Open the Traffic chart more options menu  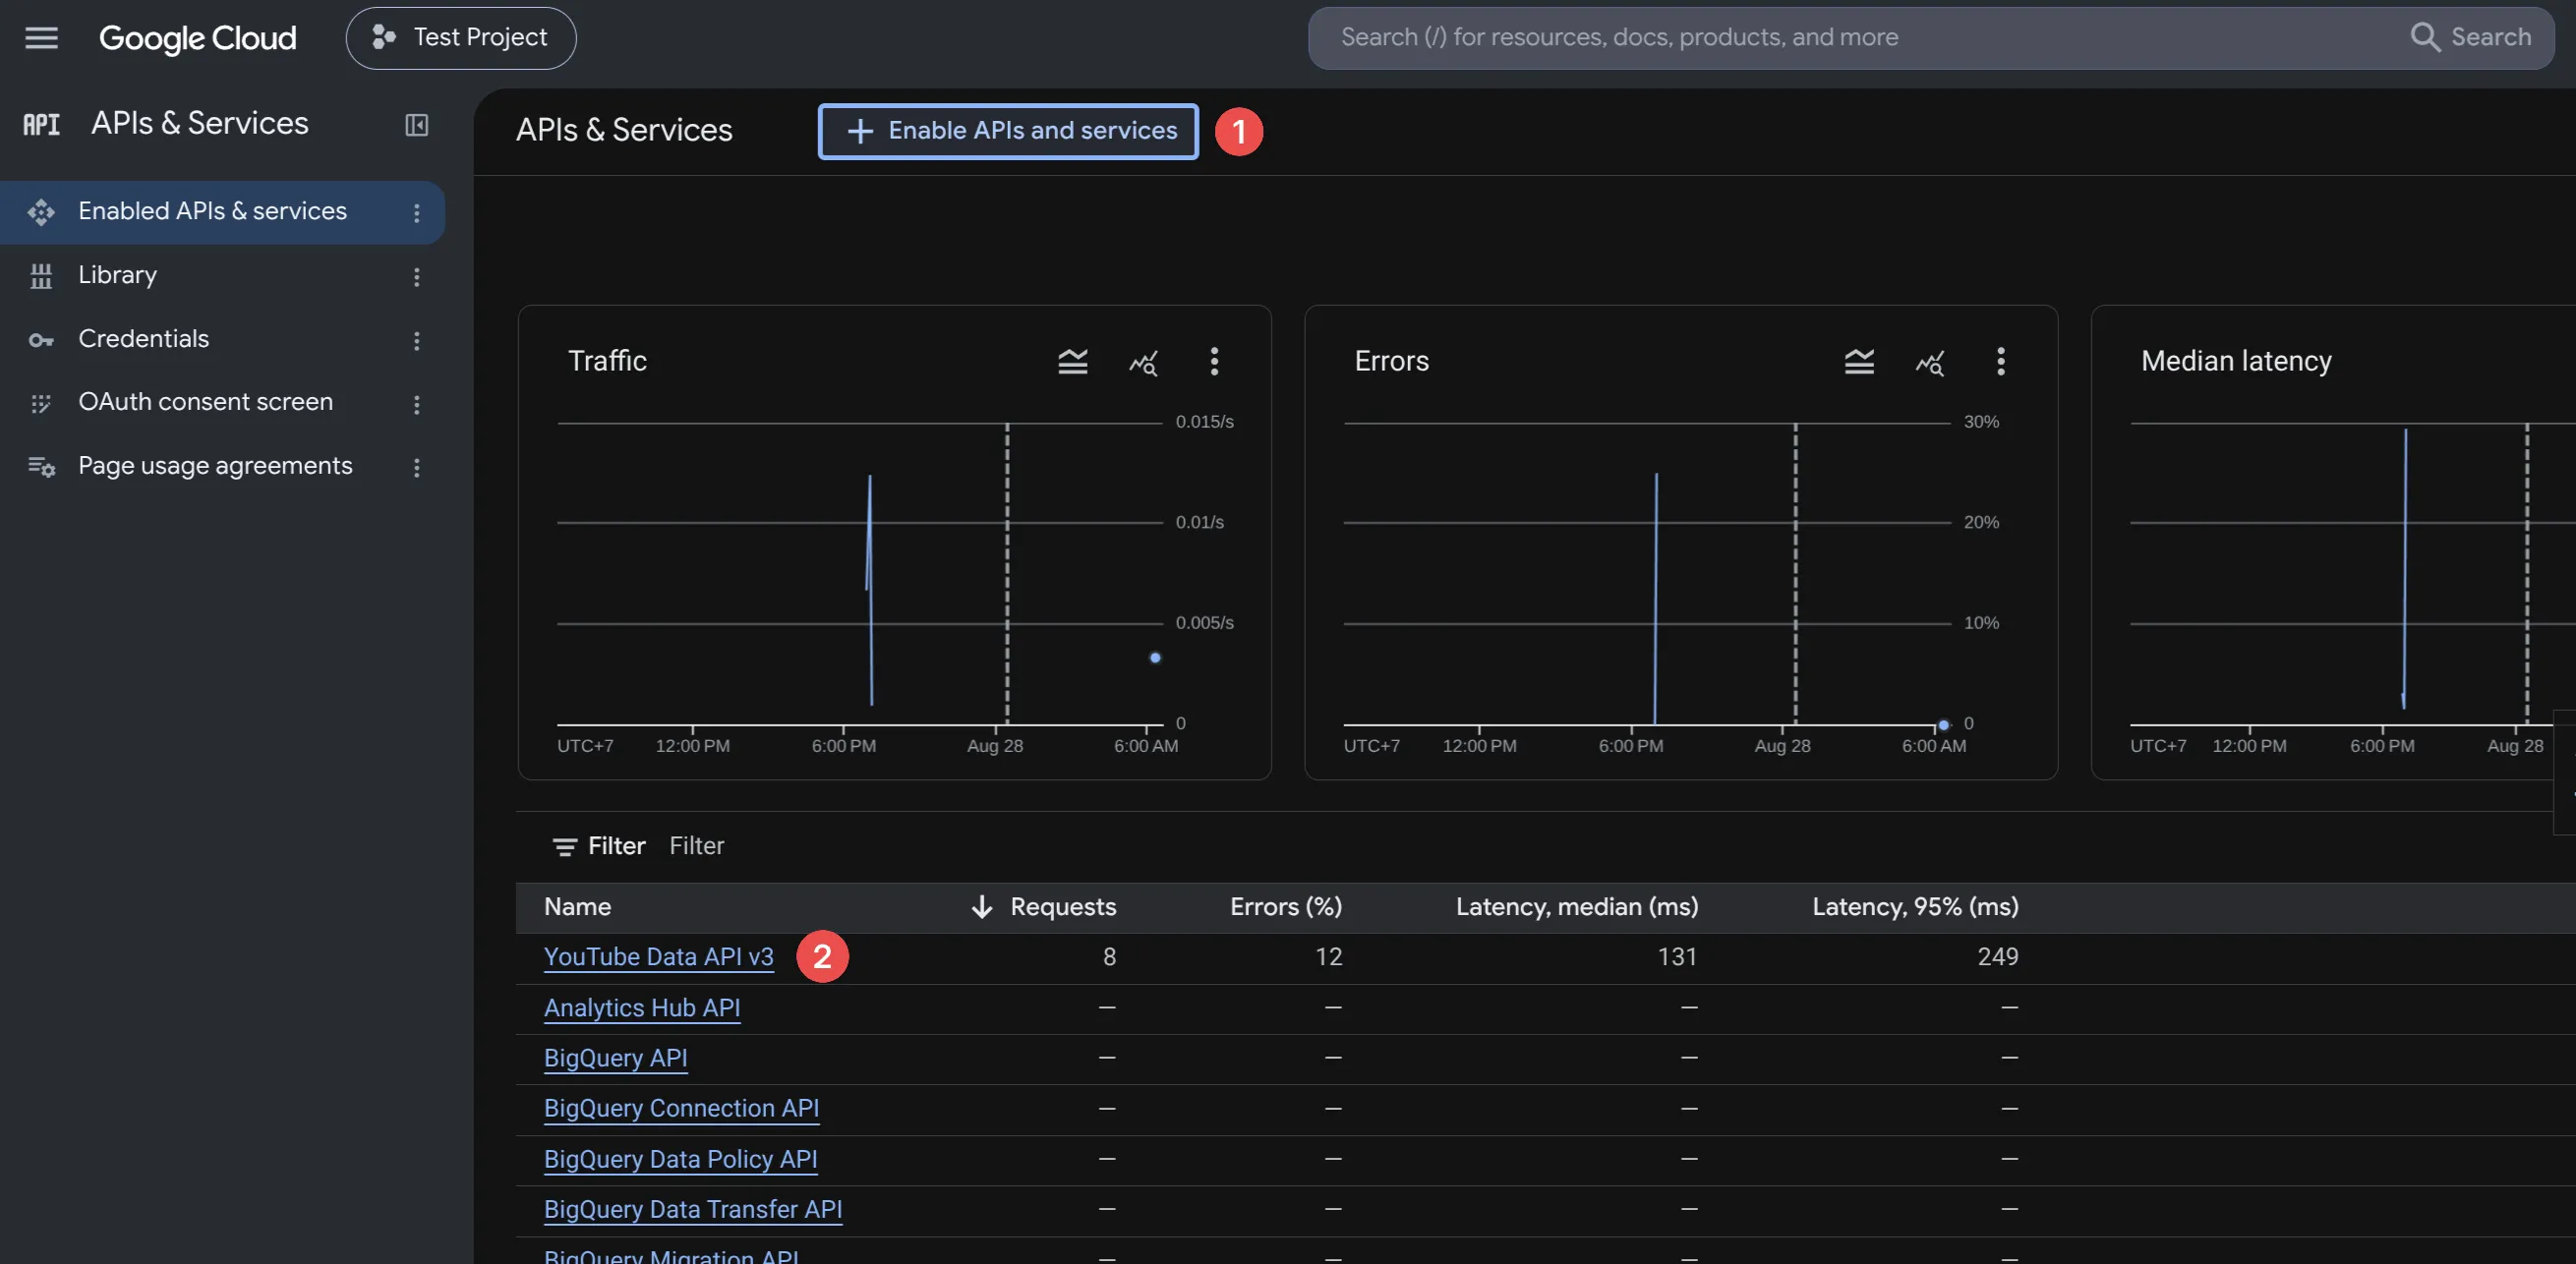point(1214,361)
